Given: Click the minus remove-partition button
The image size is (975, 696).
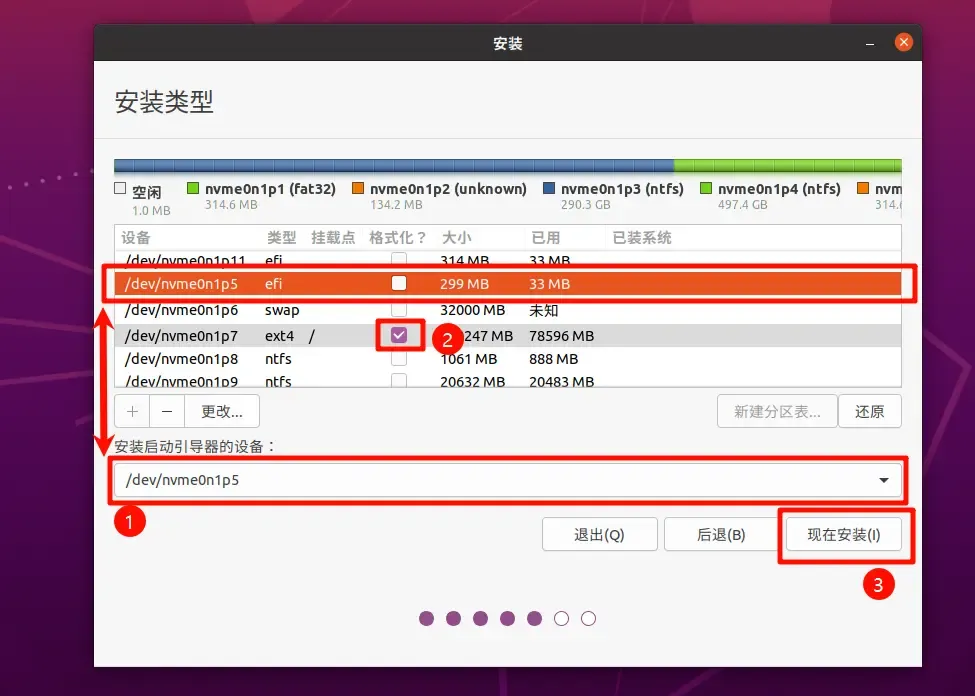Looking at the screenshot, I should click(167, 411).
